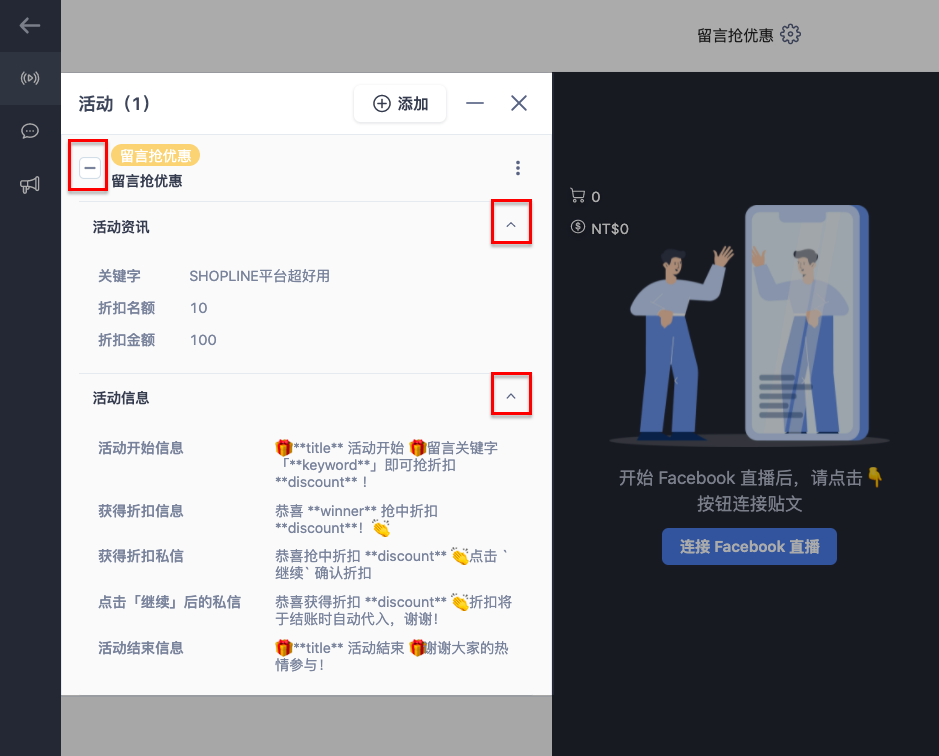The height and width of the screenshot is (756, 939).
Task: Open the chat messages sidebar icon
Action: click(30, 131)
